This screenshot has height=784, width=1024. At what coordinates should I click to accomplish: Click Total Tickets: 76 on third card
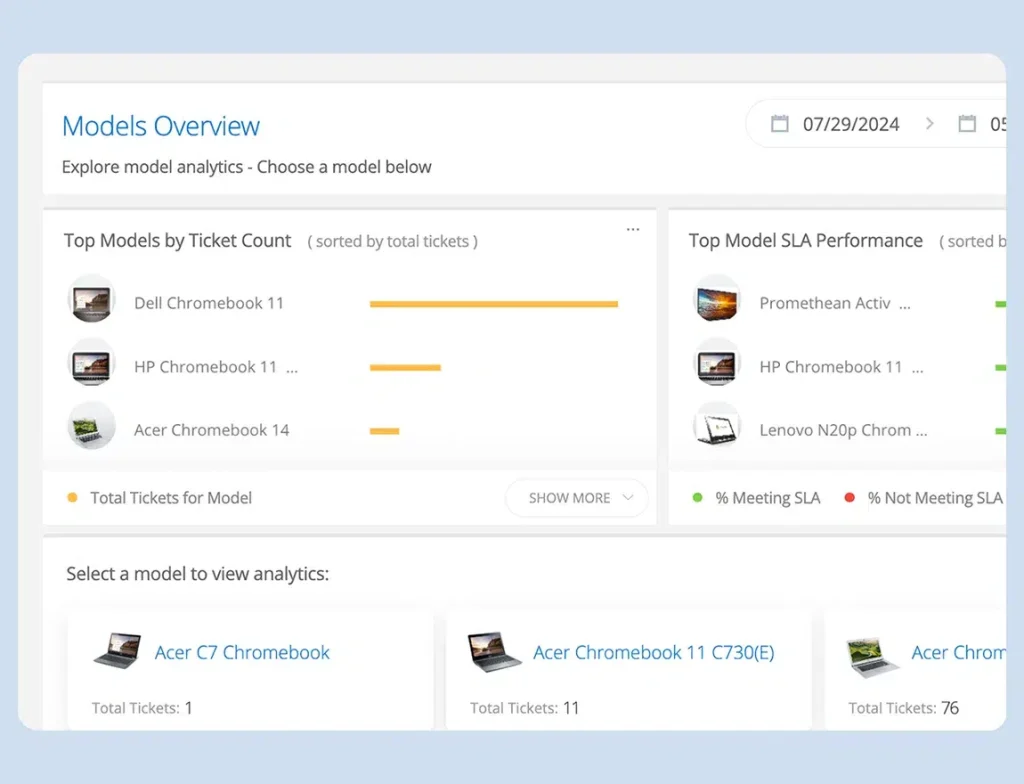coord(903,708)
